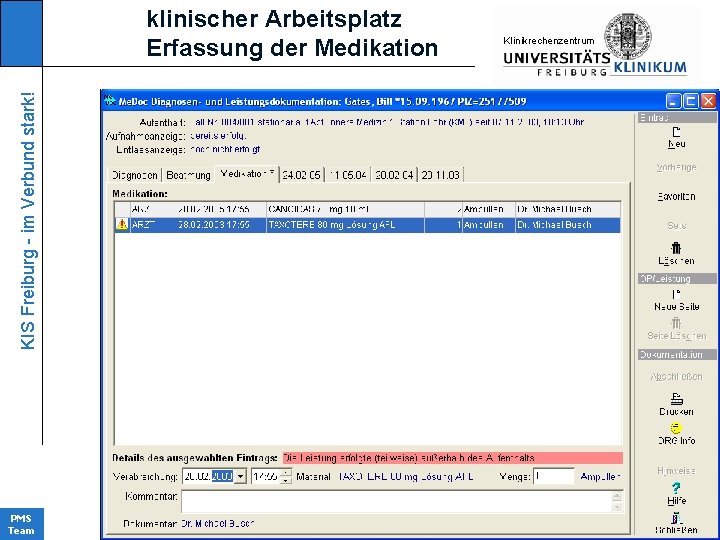720x540 pixels.
Task: Click Dokumentar name Dr. Michael Busch
Action: pyautogui.click(x=218, y=523)
